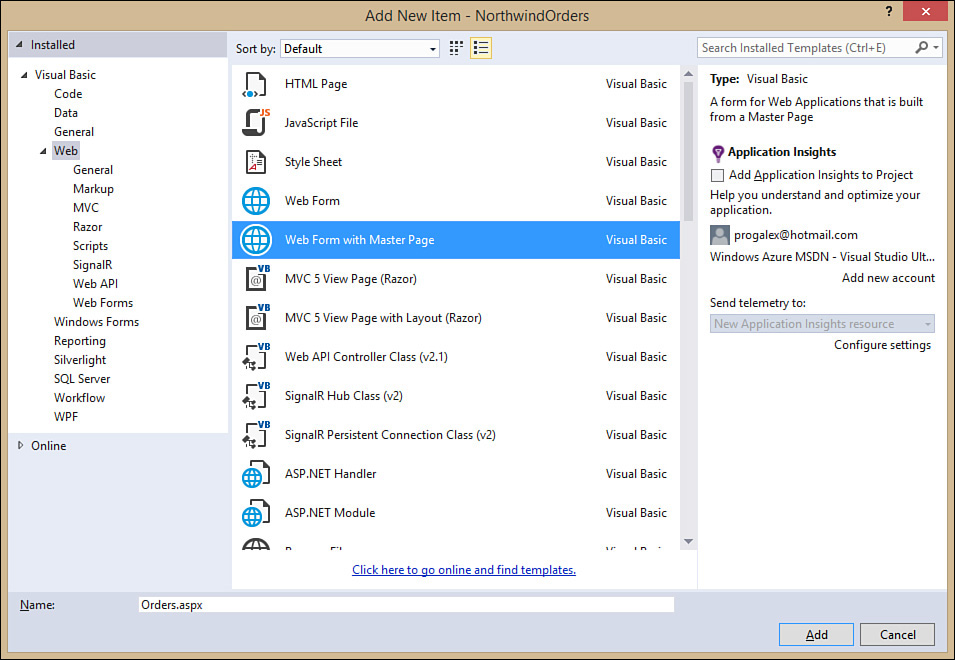Switch to medium icons grid view
Viewport: 955px width, 660px height.
click(x=456, y=48)
